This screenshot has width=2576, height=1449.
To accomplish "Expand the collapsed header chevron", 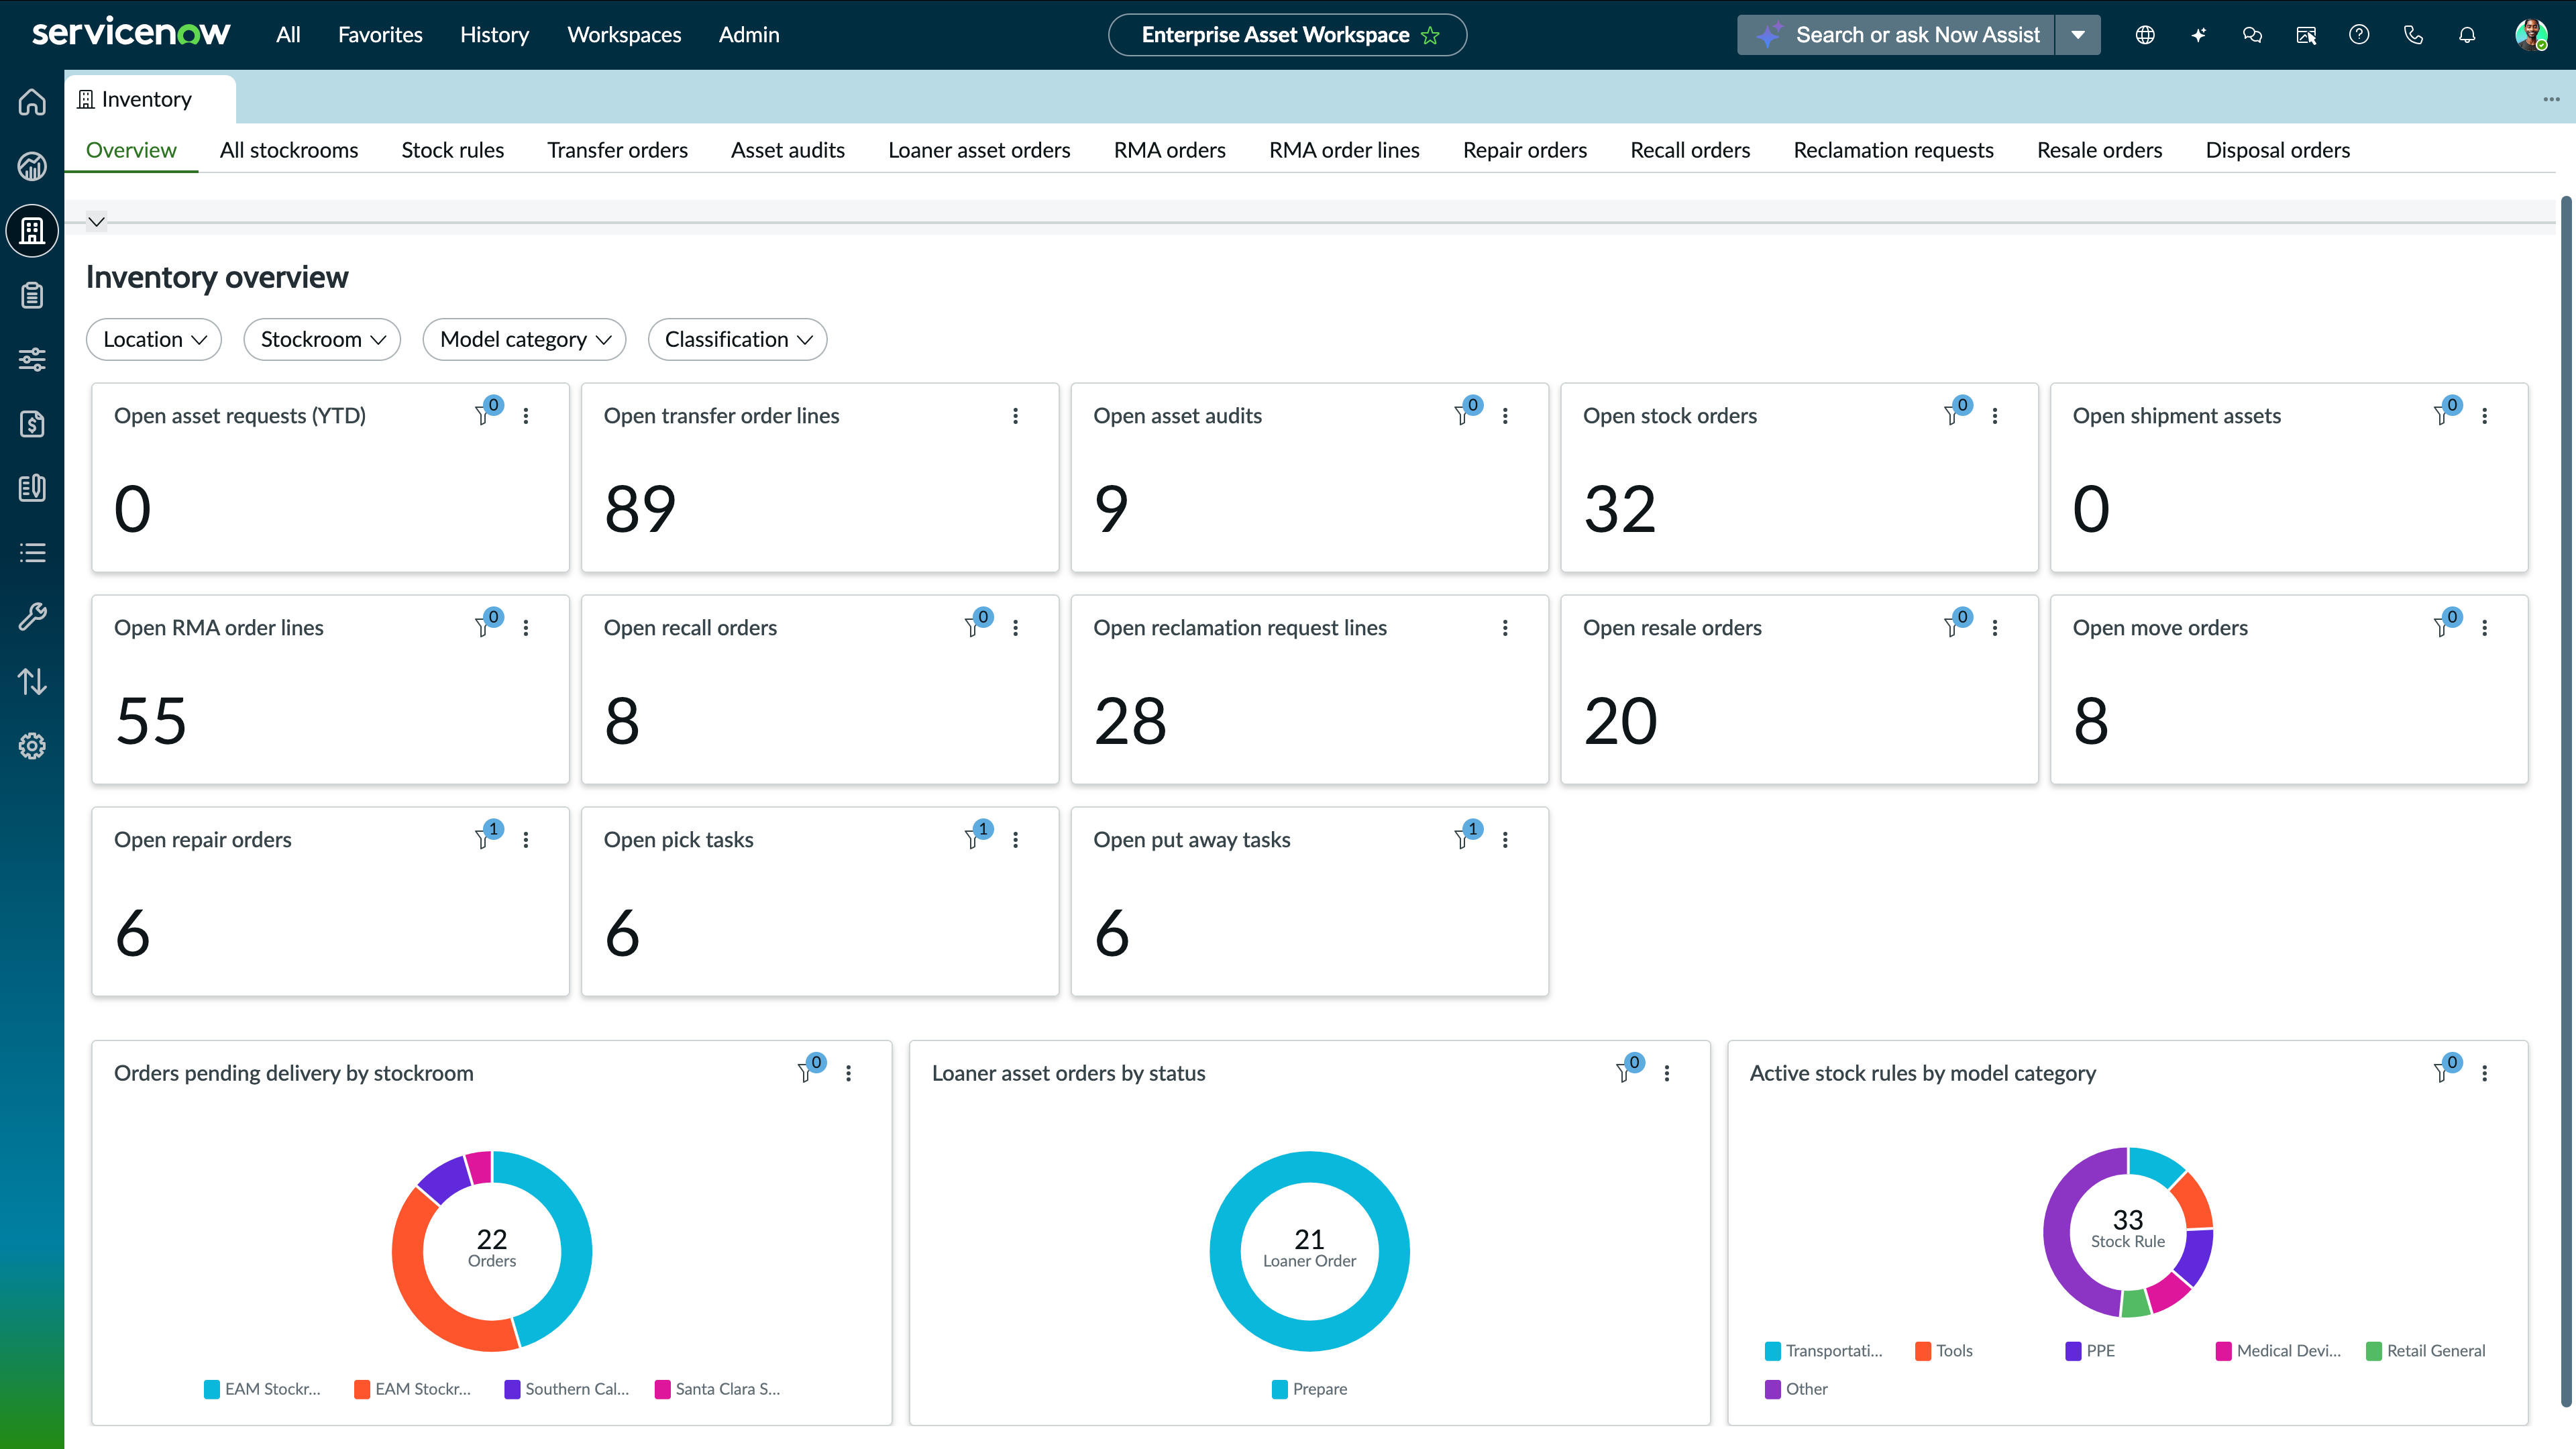I will pos(96,222).
